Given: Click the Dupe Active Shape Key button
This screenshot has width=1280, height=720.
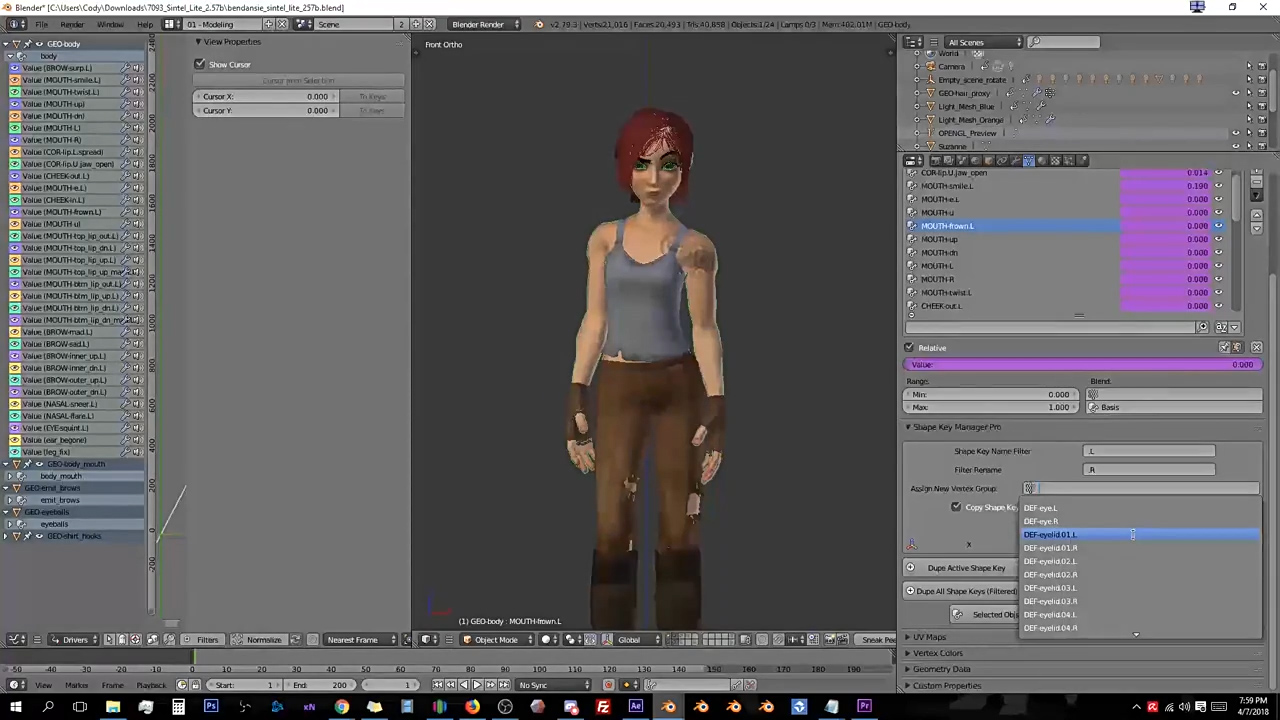Looking at the screenshot, I should pyautogui.click(x=965, y=568).
